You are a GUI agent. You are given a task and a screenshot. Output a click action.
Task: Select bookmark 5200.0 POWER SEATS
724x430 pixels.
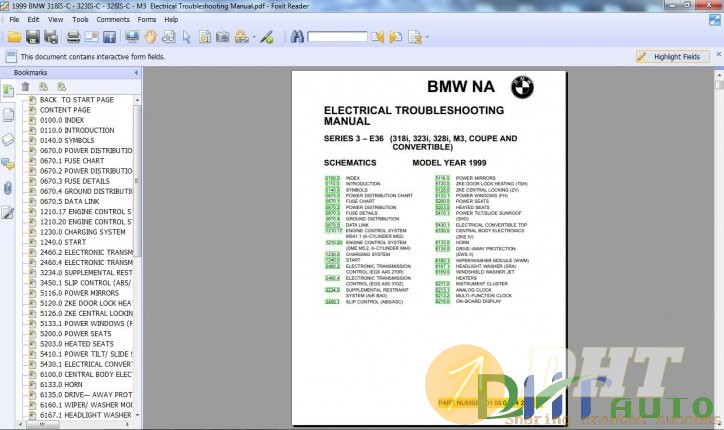76,333
